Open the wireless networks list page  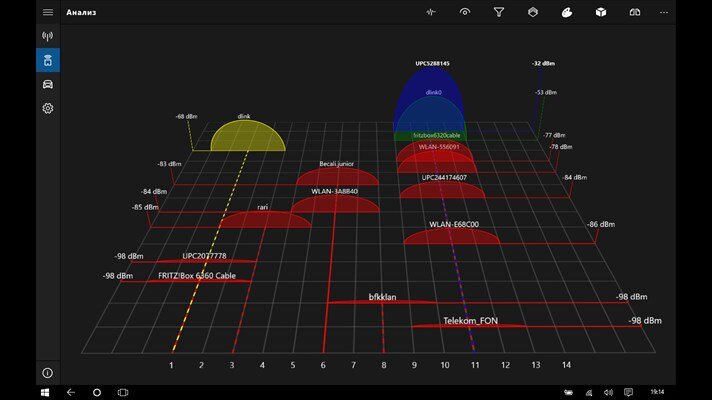pos(47,36)
